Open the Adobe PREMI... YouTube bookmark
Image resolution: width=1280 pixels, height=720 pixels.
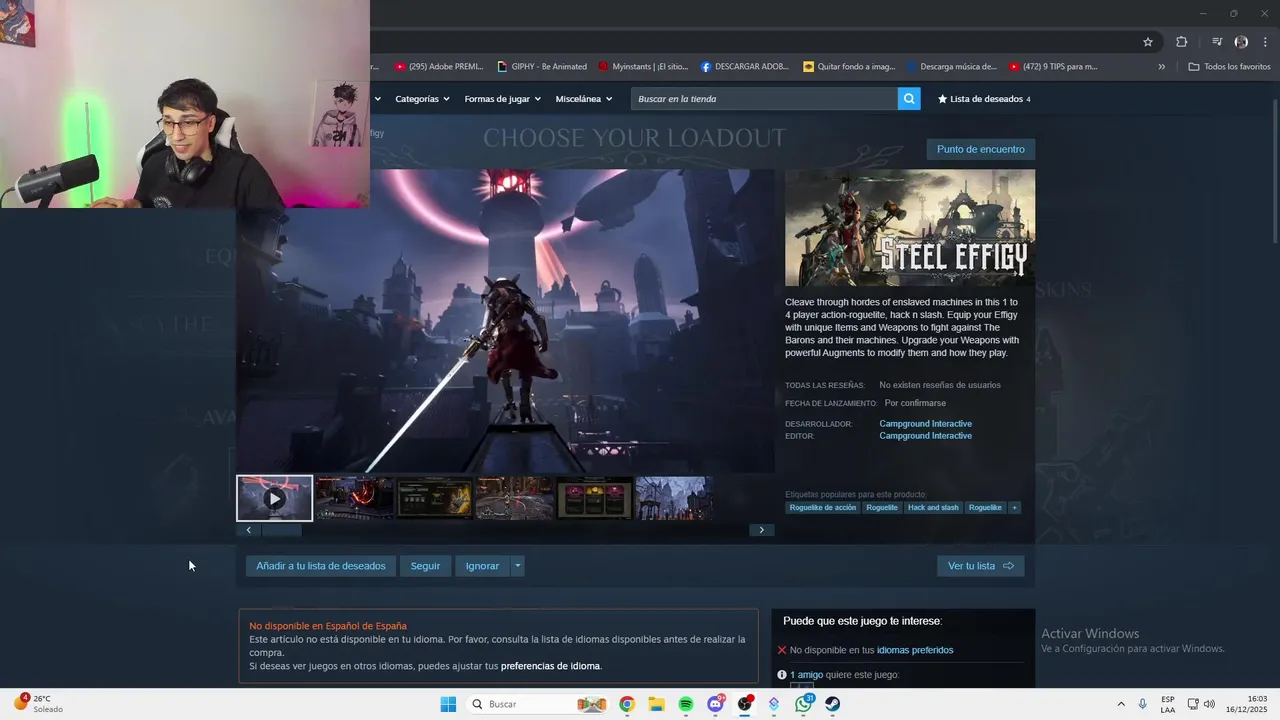438,67
